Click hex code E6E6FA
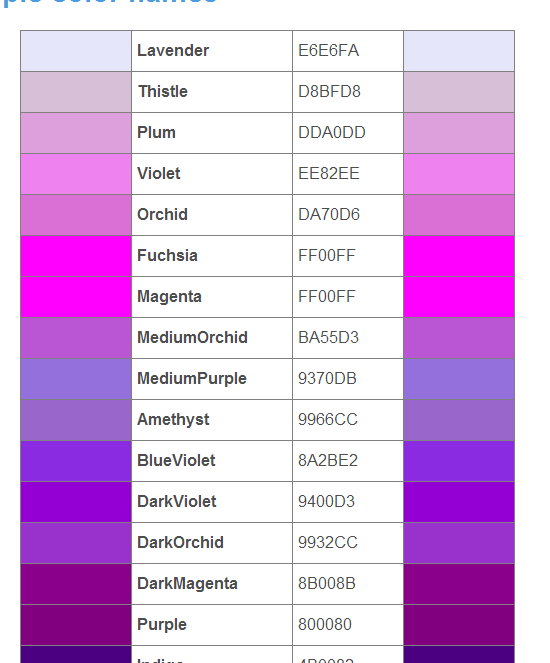This screenshot has width=550, height=663. coord(328,51)
